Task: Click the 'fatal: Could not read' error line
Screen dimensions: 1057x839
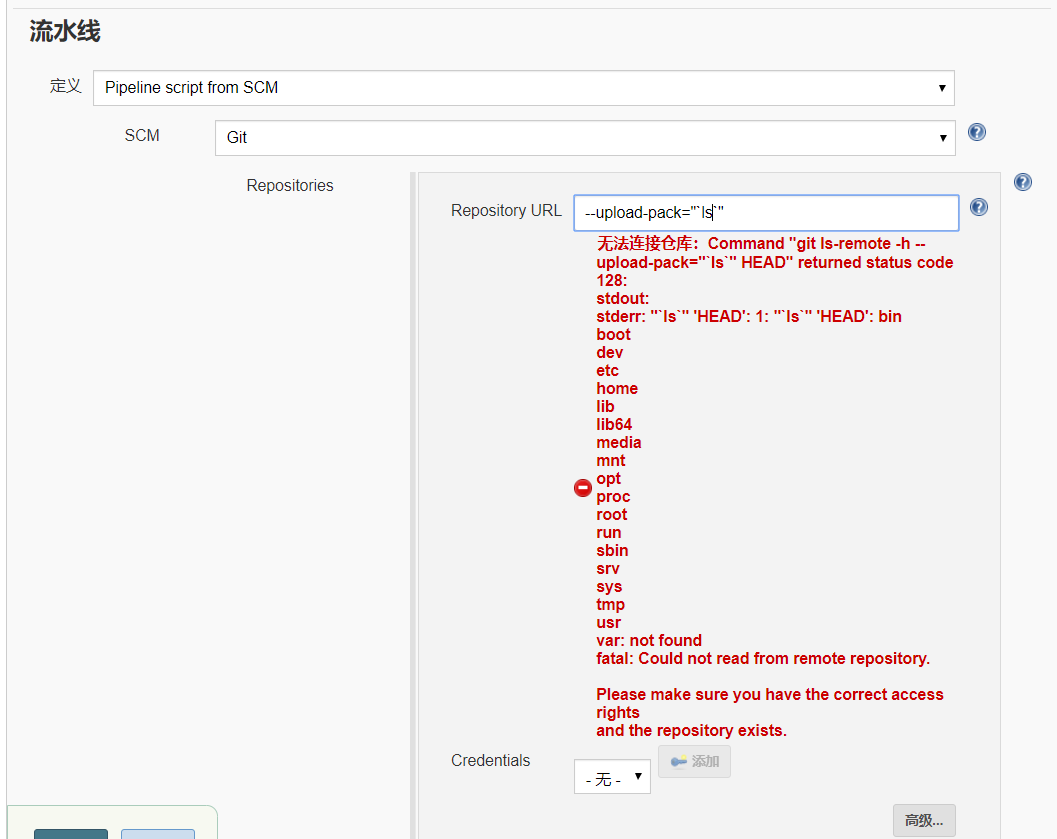Action: point(763,658)
